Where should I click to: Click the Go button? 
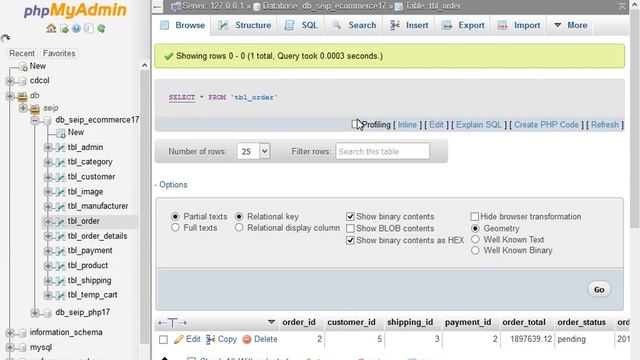point(599,290)
